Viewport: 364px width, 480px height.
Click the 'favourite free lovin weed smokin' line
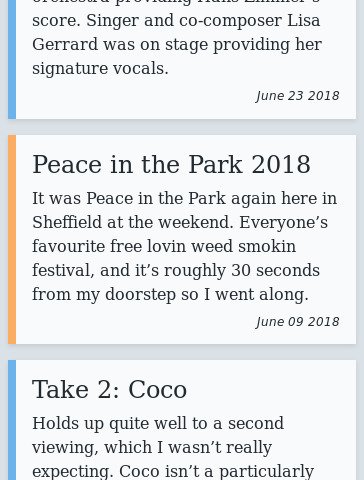pos(164,247)
